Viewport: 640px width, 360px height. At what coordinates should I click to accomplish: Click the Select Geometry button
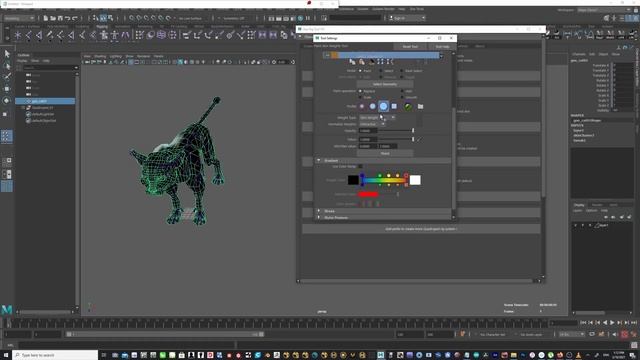coord(385,84)
